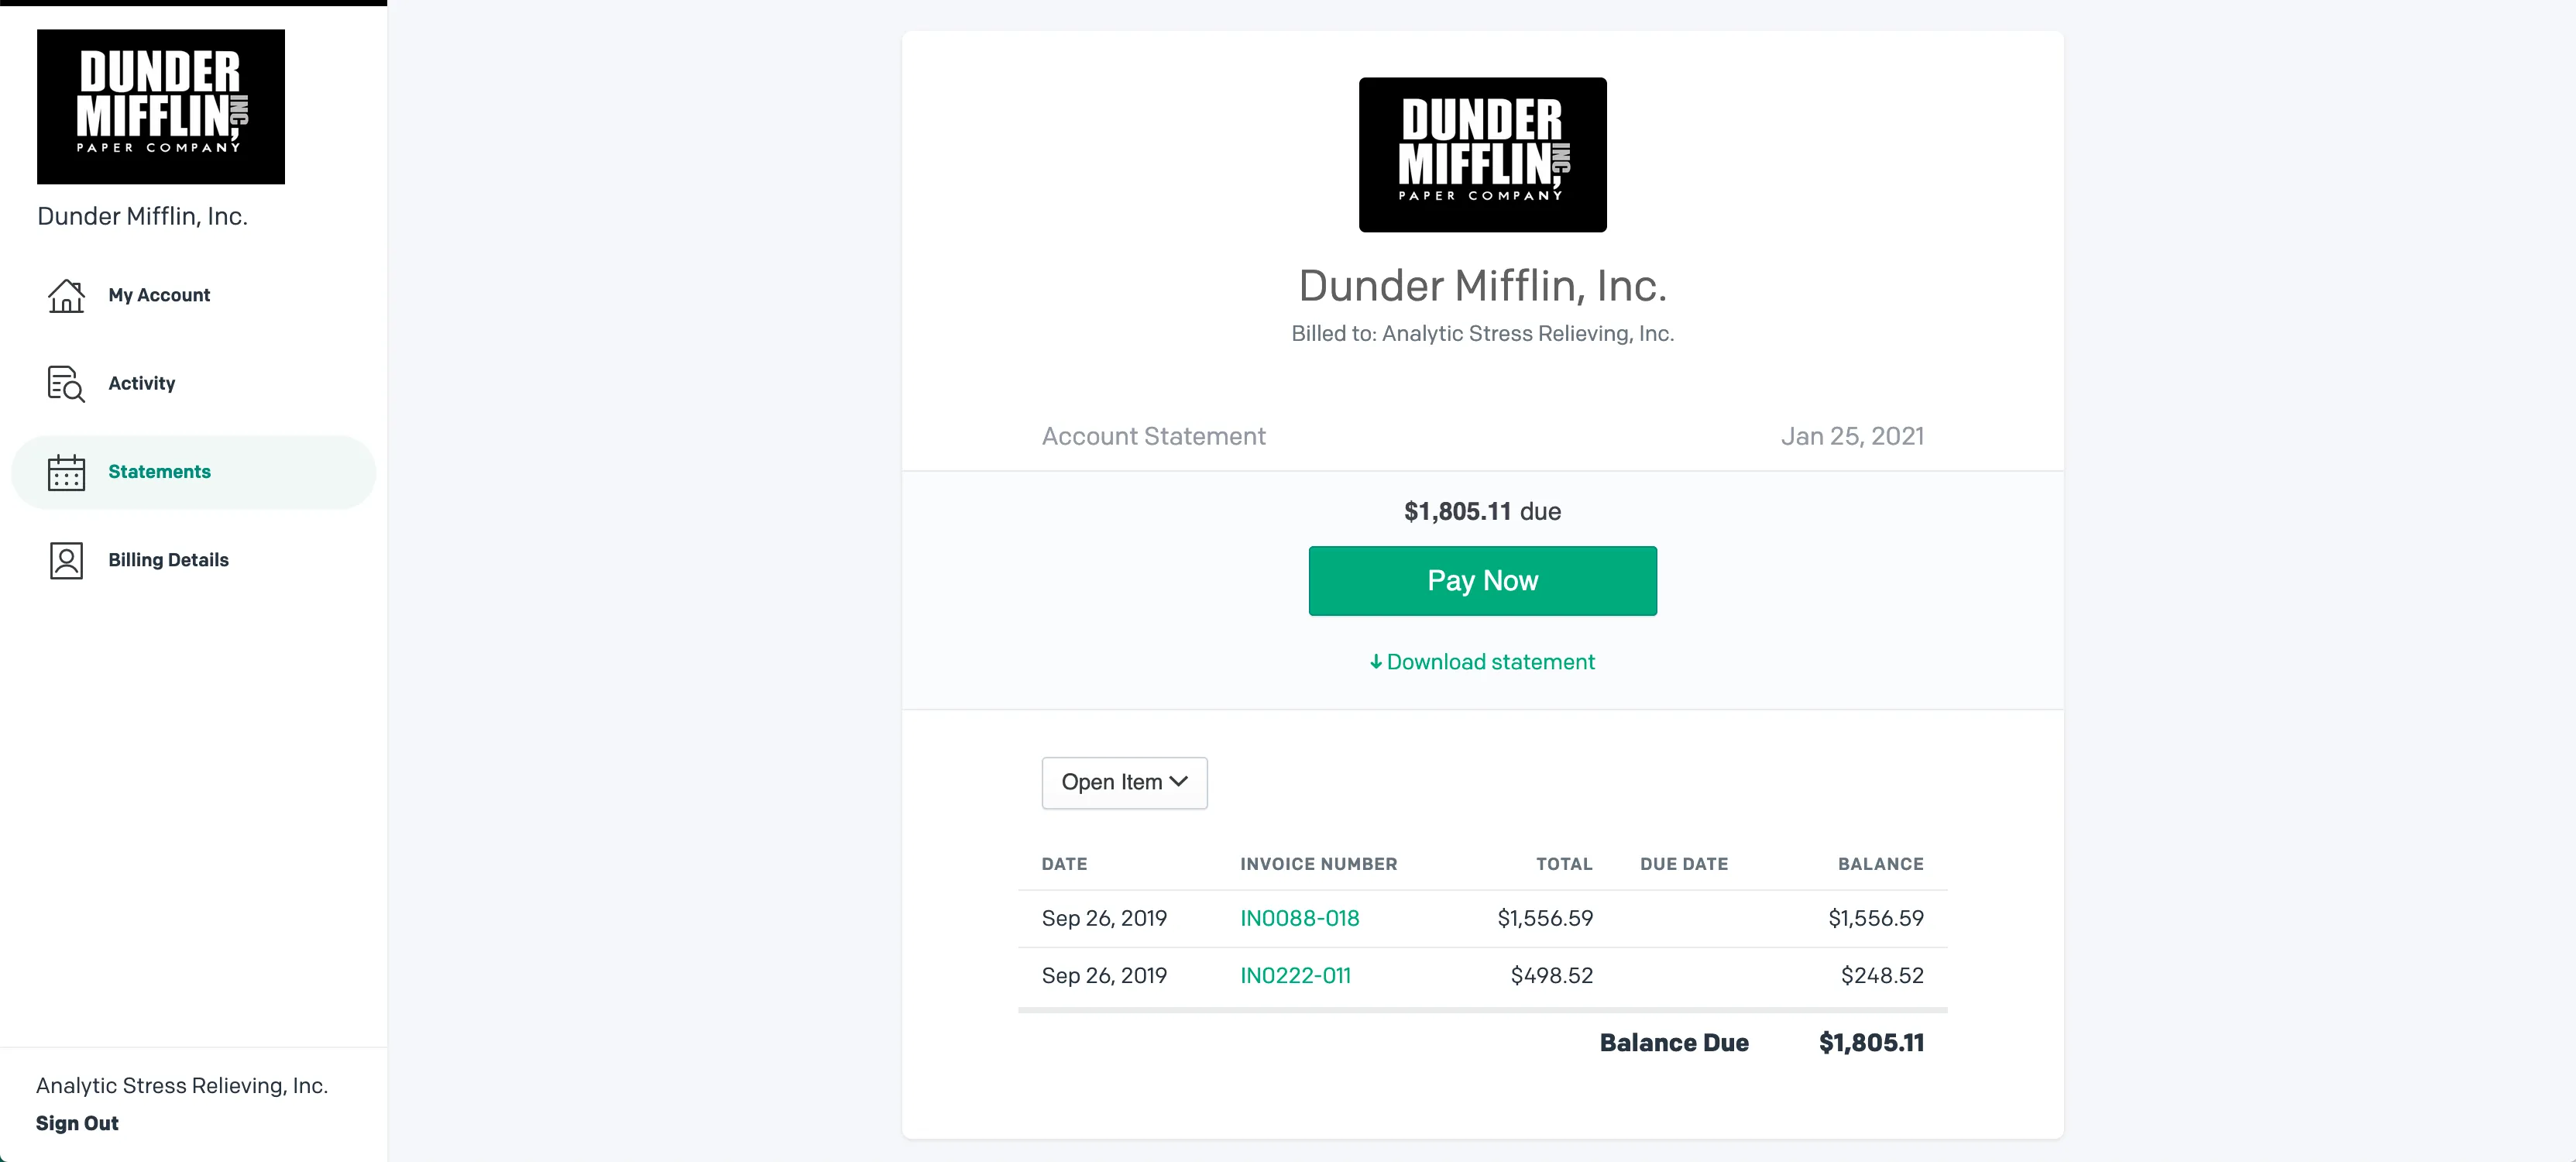Viewport: 2576px width, 1162px height.
Task: Click Analytic Stress Relieving, Inc. above Sign Out
Action: 182,1086
